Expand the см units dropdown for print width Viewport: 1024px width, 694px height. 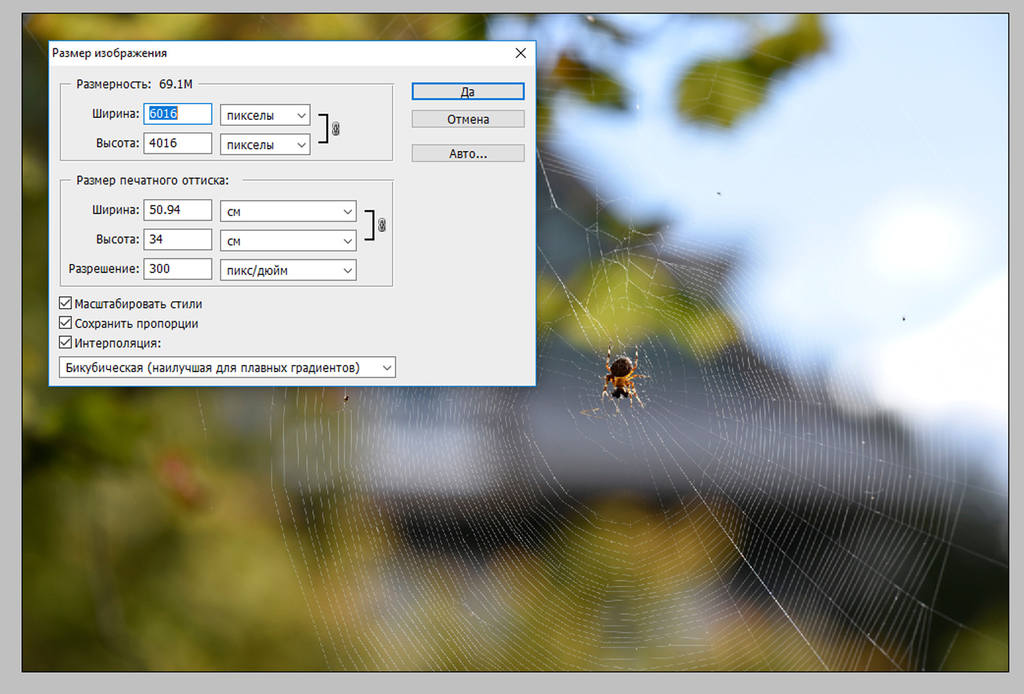coord(288,211)
